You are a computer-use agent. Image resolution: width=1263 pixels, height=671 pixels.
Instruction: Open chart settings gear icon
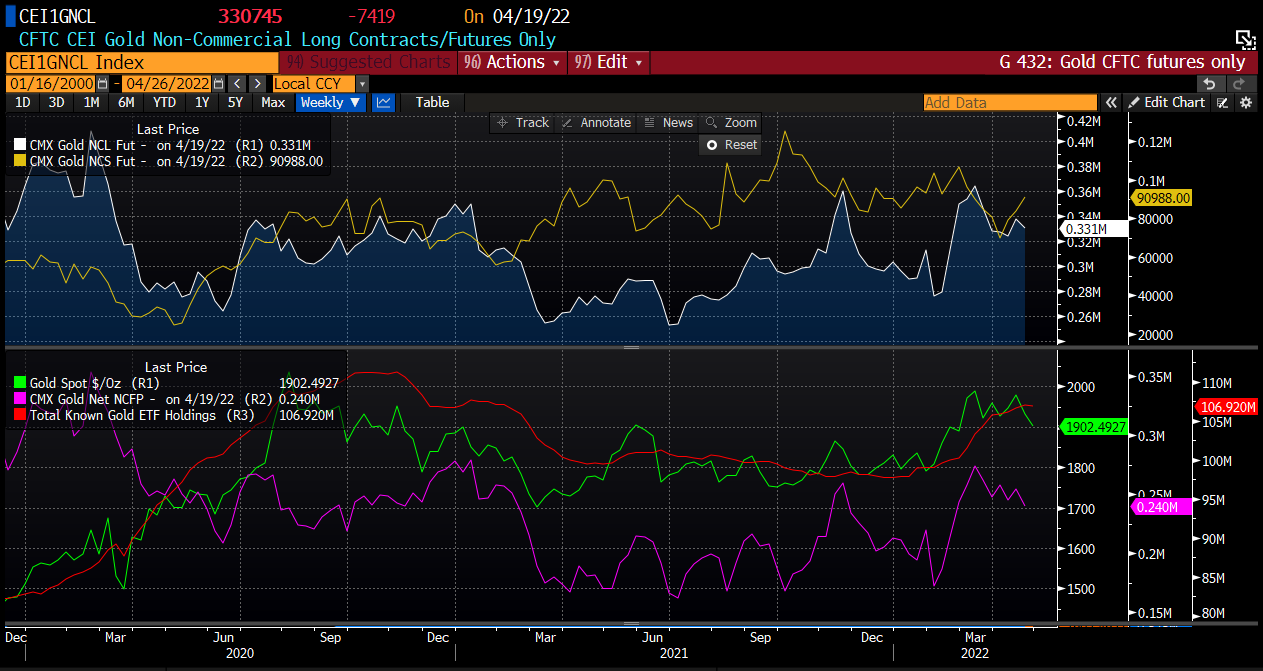[1245, 102]
